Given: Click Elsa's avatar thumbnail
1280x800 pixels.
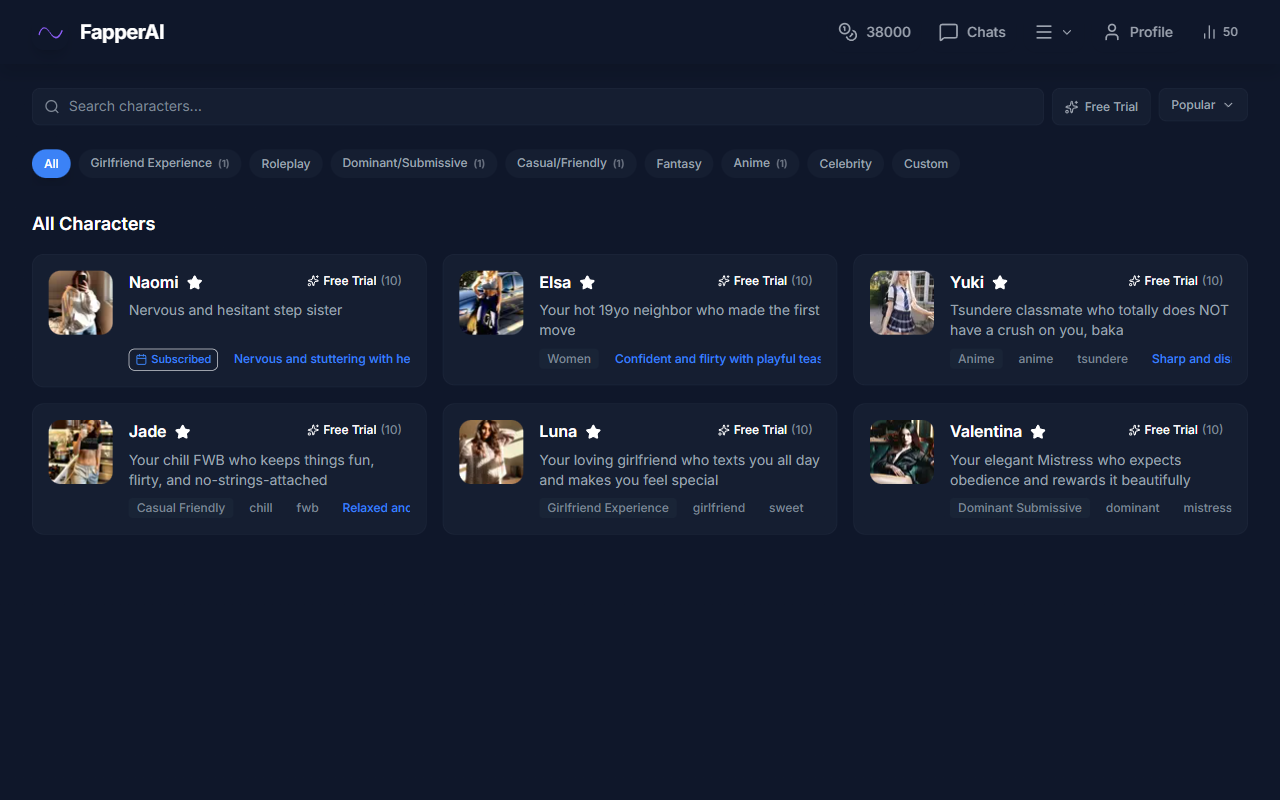Looking at the screenshot, I should coord(490,302).
